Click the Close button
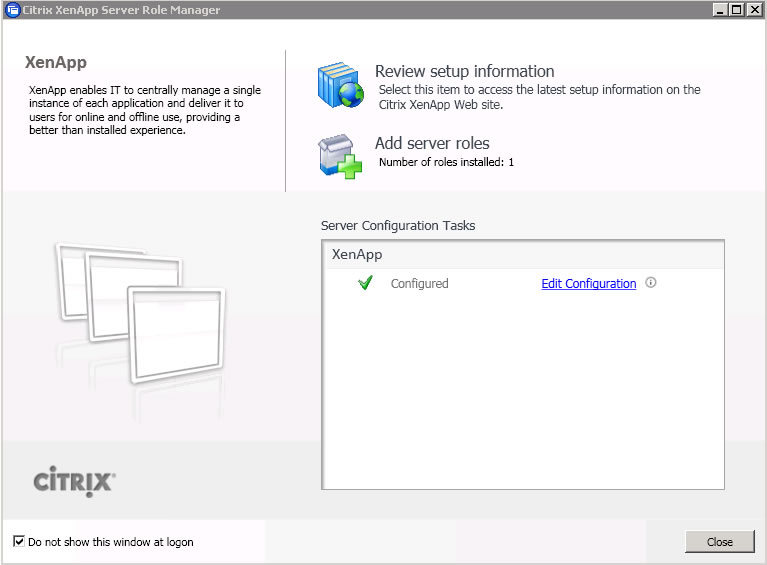Viewport: 767px width, 565px height. click(x=720, y=542)
